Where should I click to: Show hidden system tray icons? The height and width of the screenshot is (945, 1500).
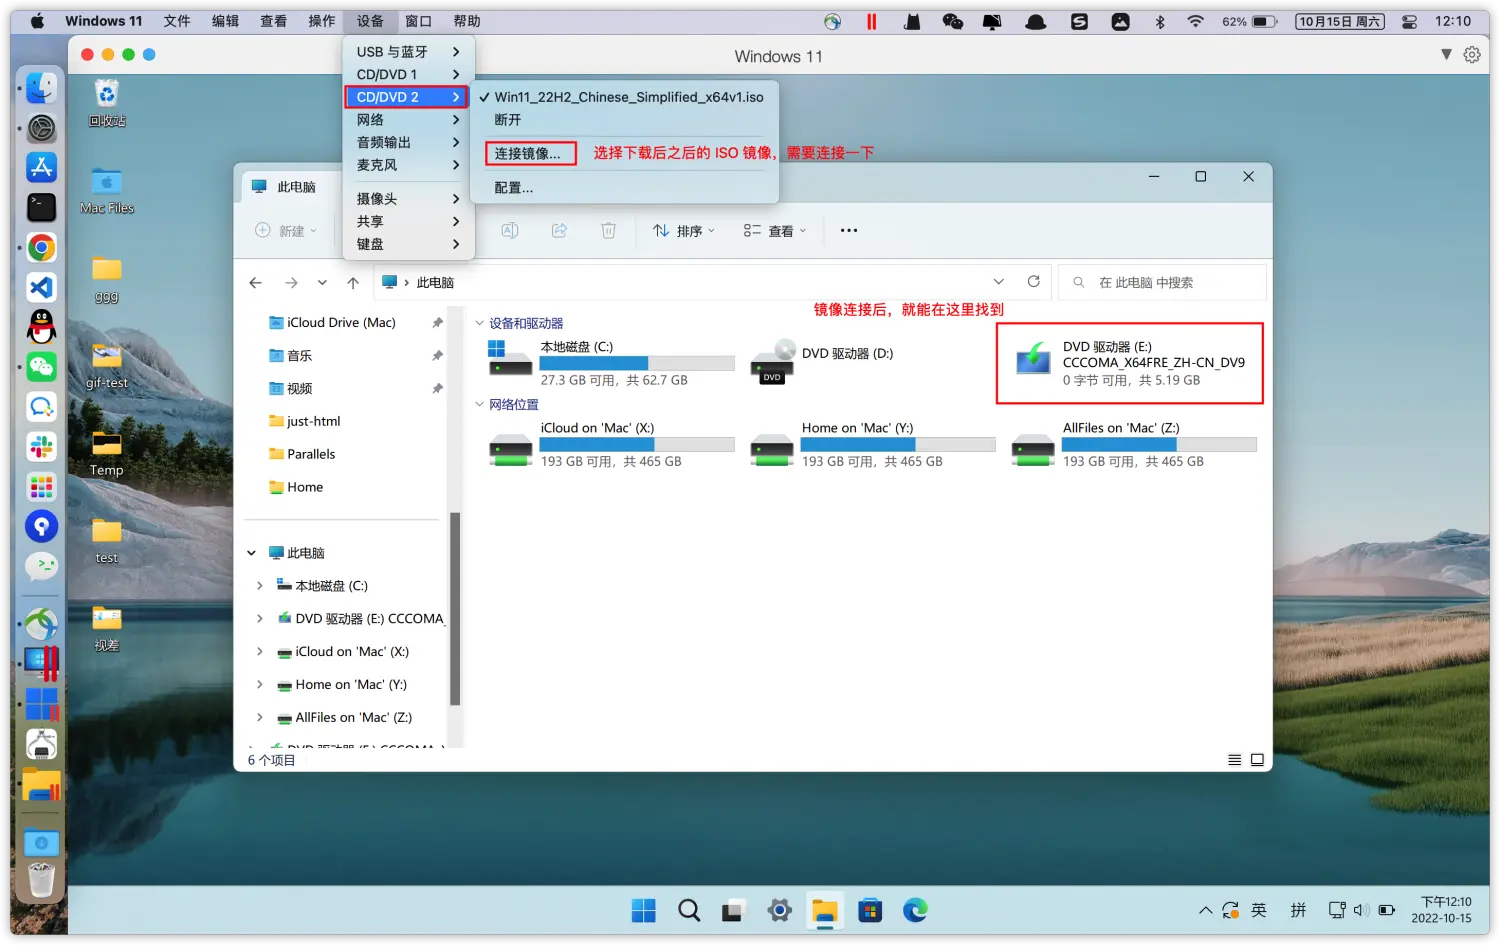point(1206,910)
